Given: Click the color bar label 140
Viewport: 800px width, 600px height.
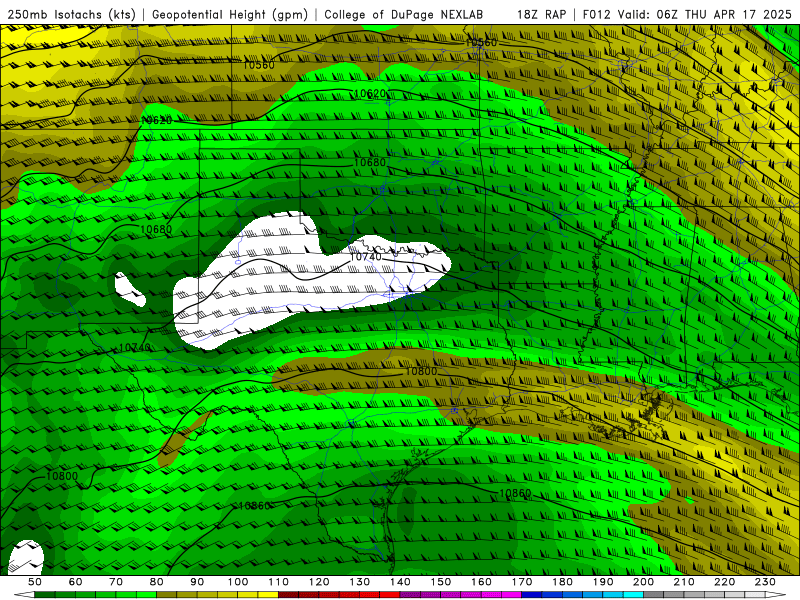Looking at the screenshot, I should pos(400,582).
